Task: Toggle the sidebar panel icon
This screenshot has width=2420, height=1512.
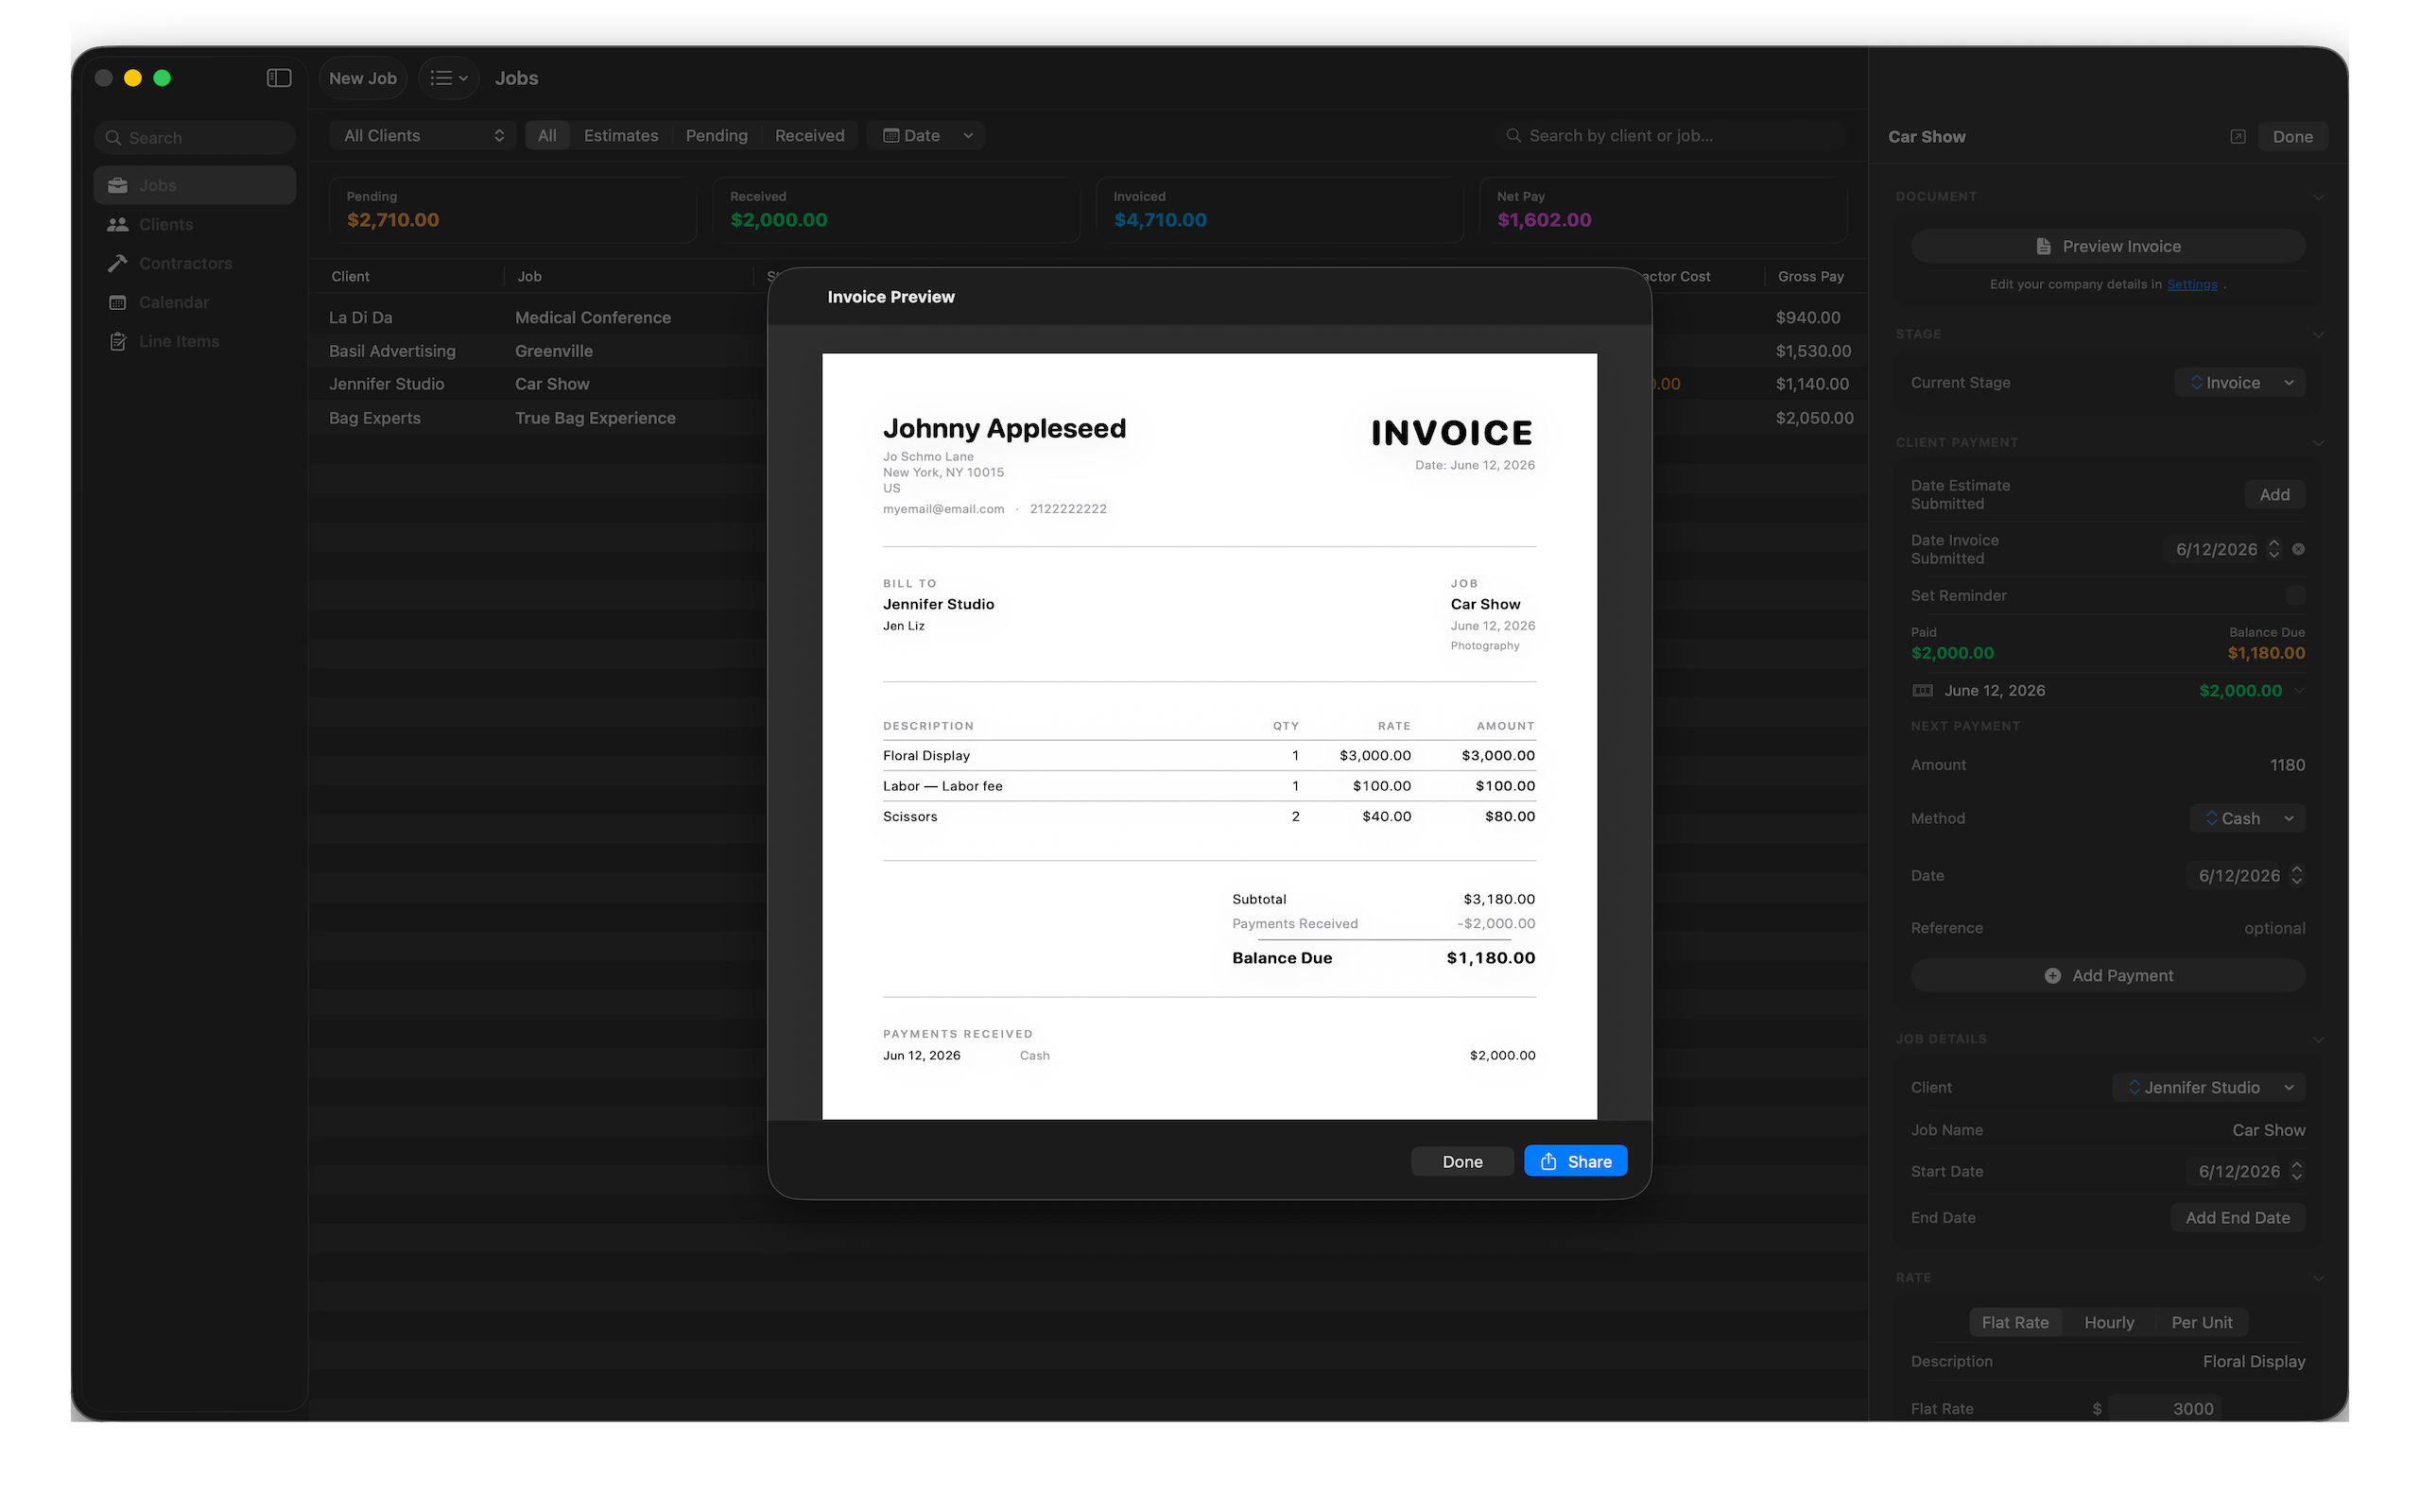Action: pyautogui.click(x=279, y=78)
